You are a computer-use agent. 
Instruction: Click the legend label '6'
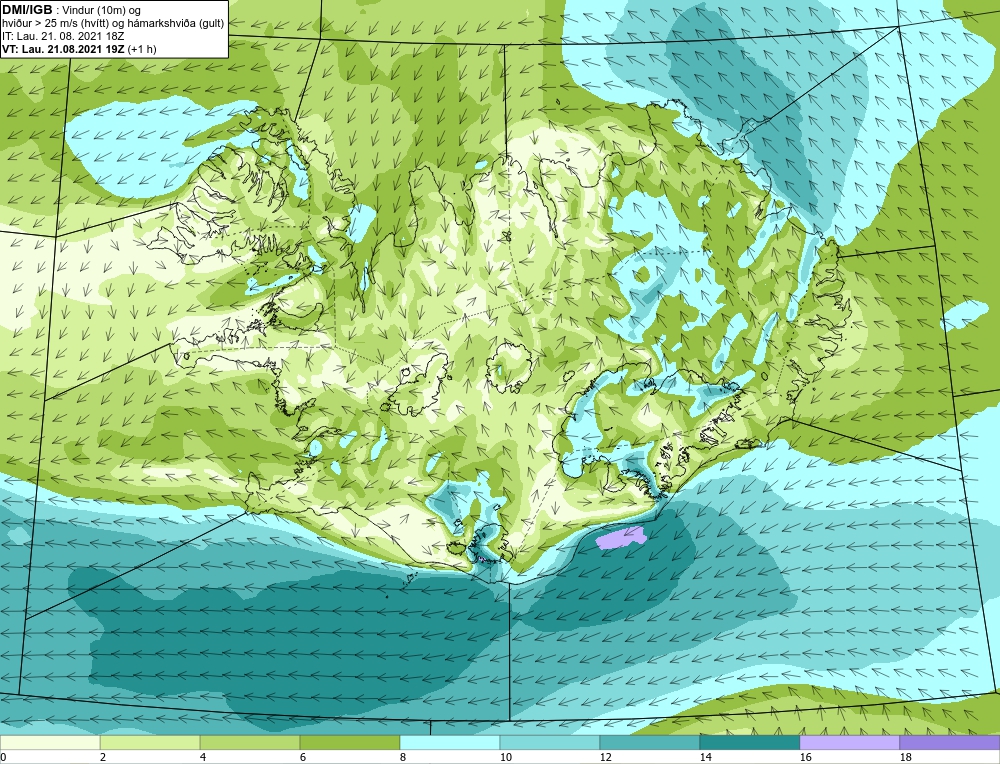coord(303,757)
